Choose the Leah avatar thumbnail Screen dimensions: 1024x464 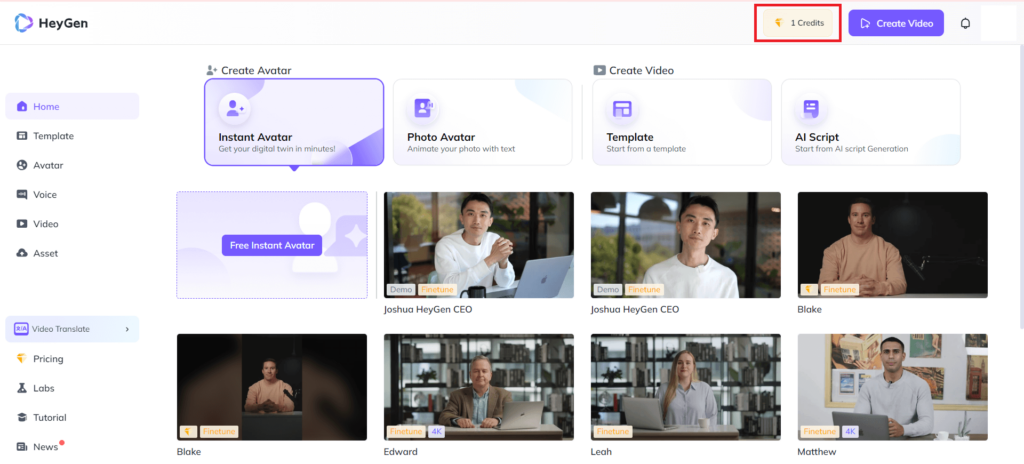point(685,386)
